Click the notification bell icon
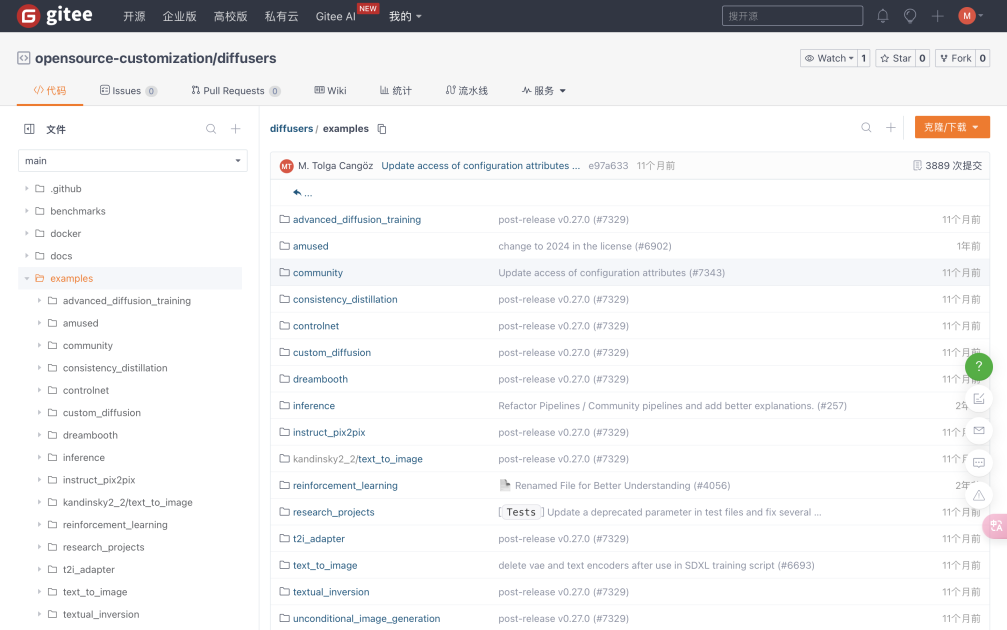Image resolution: width=1007 pixels, height=630 pixels. 883,16
